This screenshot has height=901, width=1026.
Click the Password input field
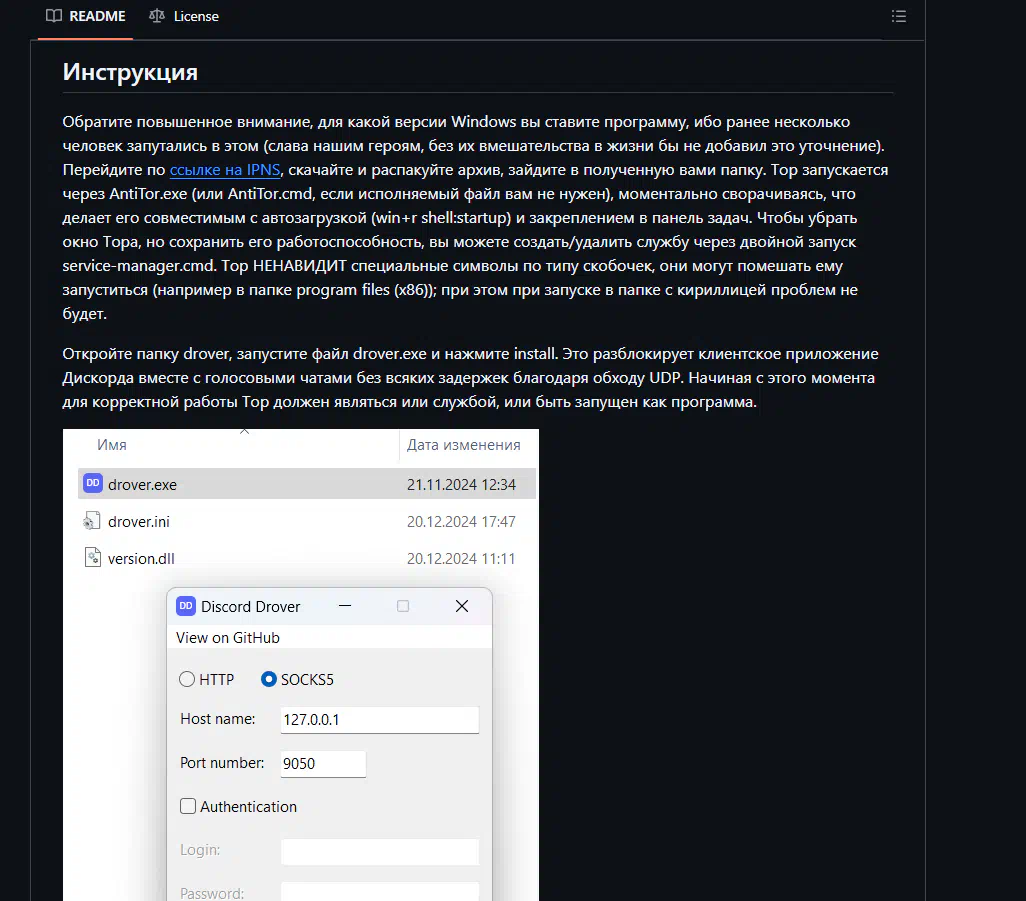click(x=380, y=891)
